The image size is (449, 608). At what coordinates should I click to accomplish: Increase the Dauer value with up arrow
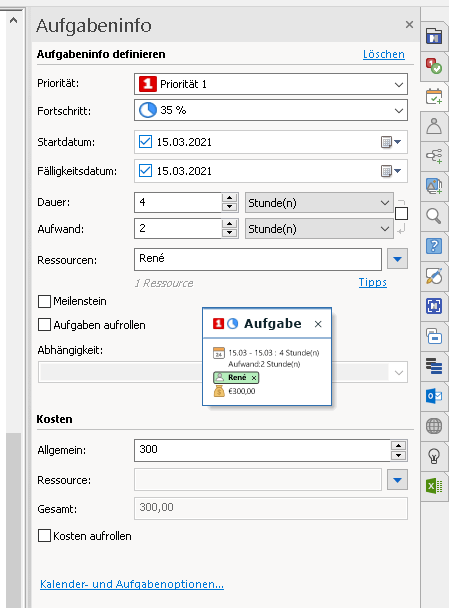pos(230,198)
